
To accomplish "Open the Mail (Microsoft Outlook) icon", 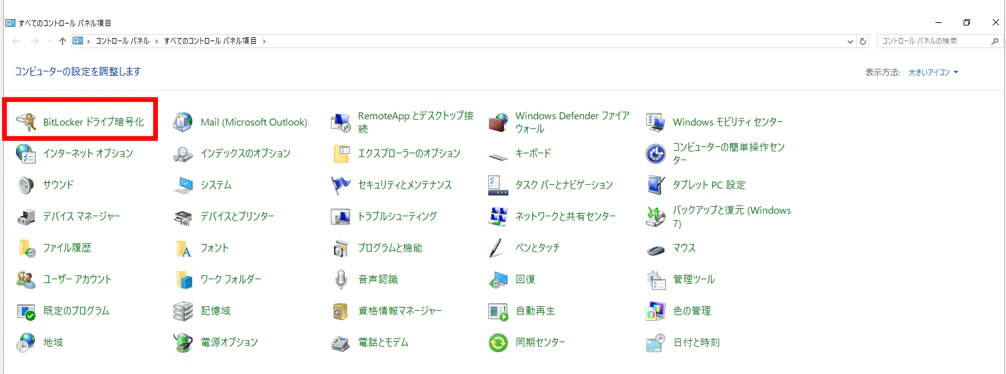I will 183,121.
